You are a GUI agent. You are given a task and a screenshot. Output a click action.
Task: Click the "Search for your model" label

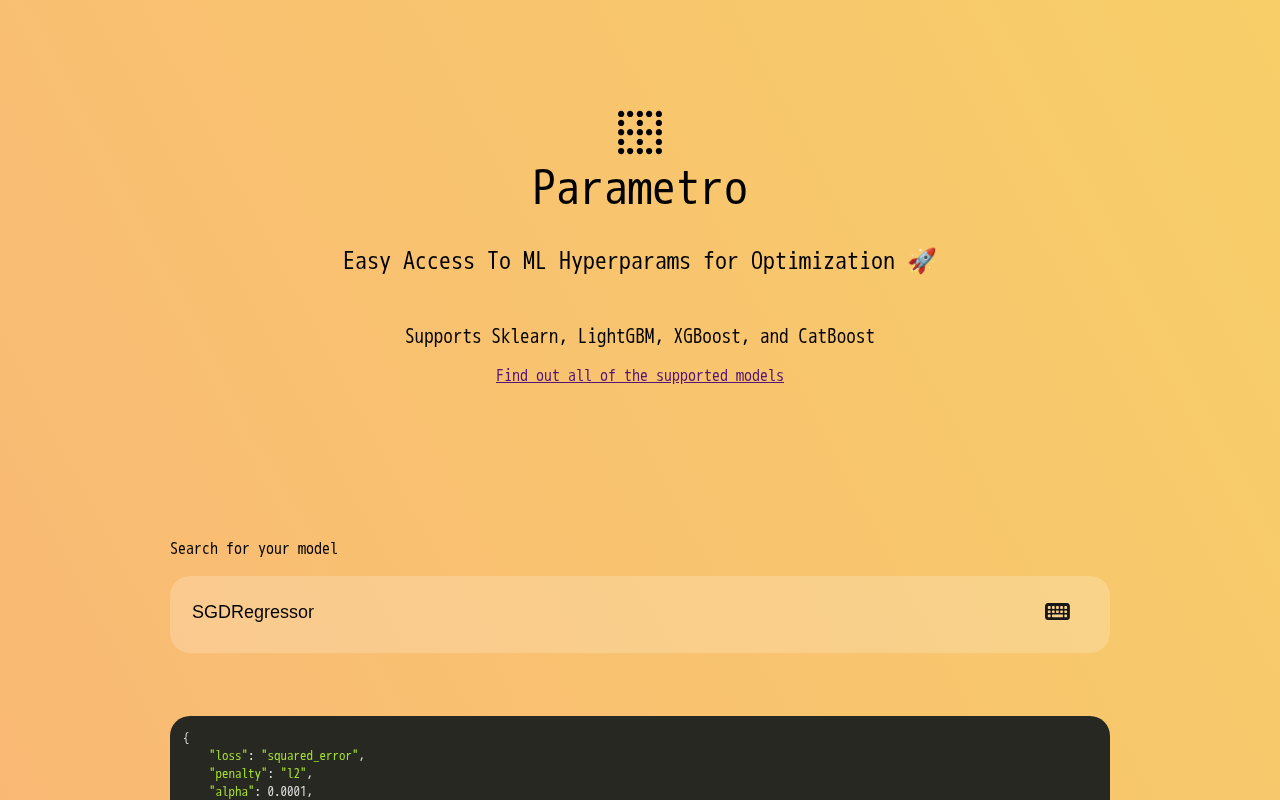pos(254,549)
